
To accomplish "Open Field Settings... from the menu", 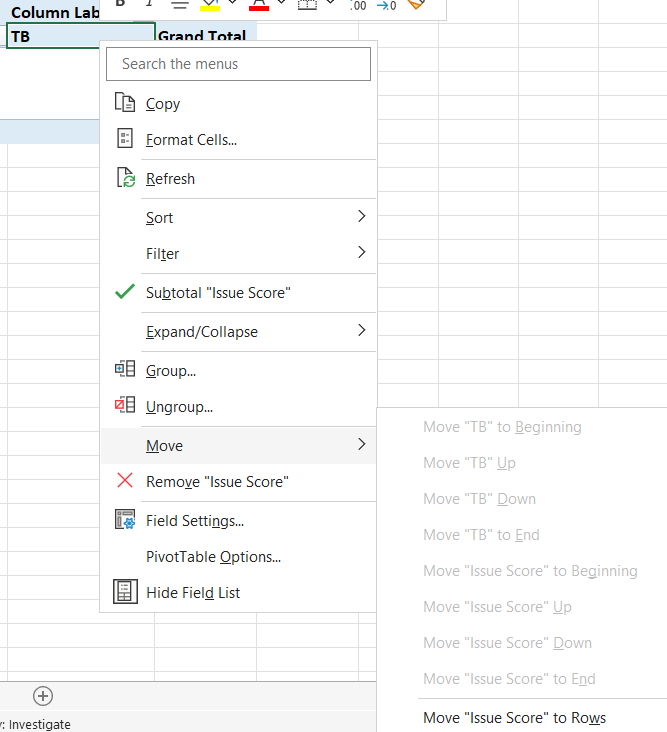I will (x=239, y=521).
